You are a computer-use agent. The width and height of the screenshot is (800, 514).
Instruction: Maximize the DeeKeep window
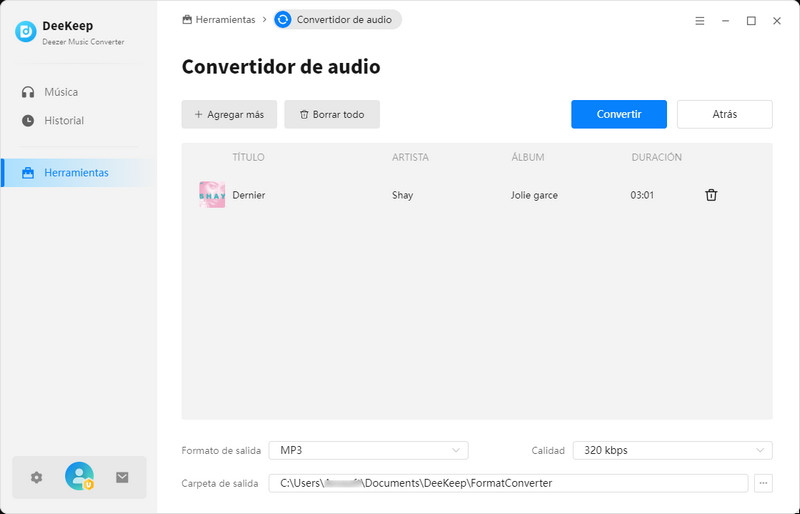pyautogui.click(x=751, y=21)
